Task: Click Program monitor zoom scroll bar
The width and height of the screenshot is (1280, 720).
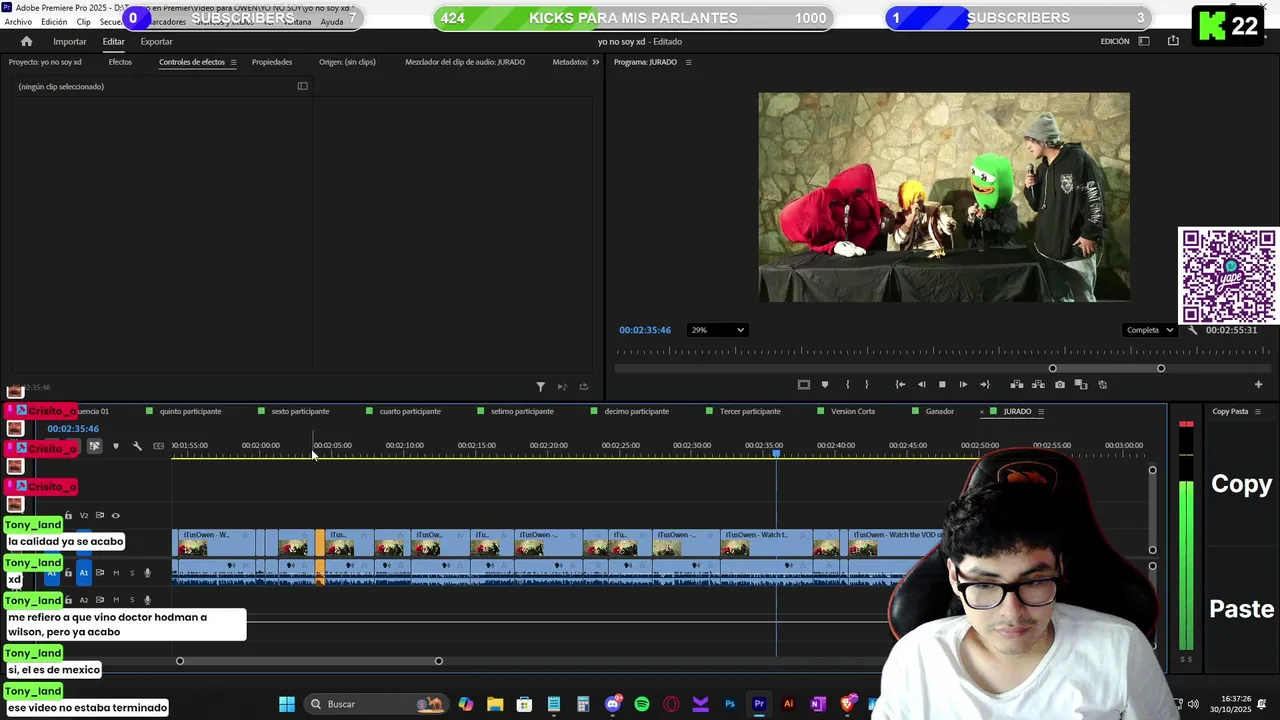Action: tap(1106, 368)
